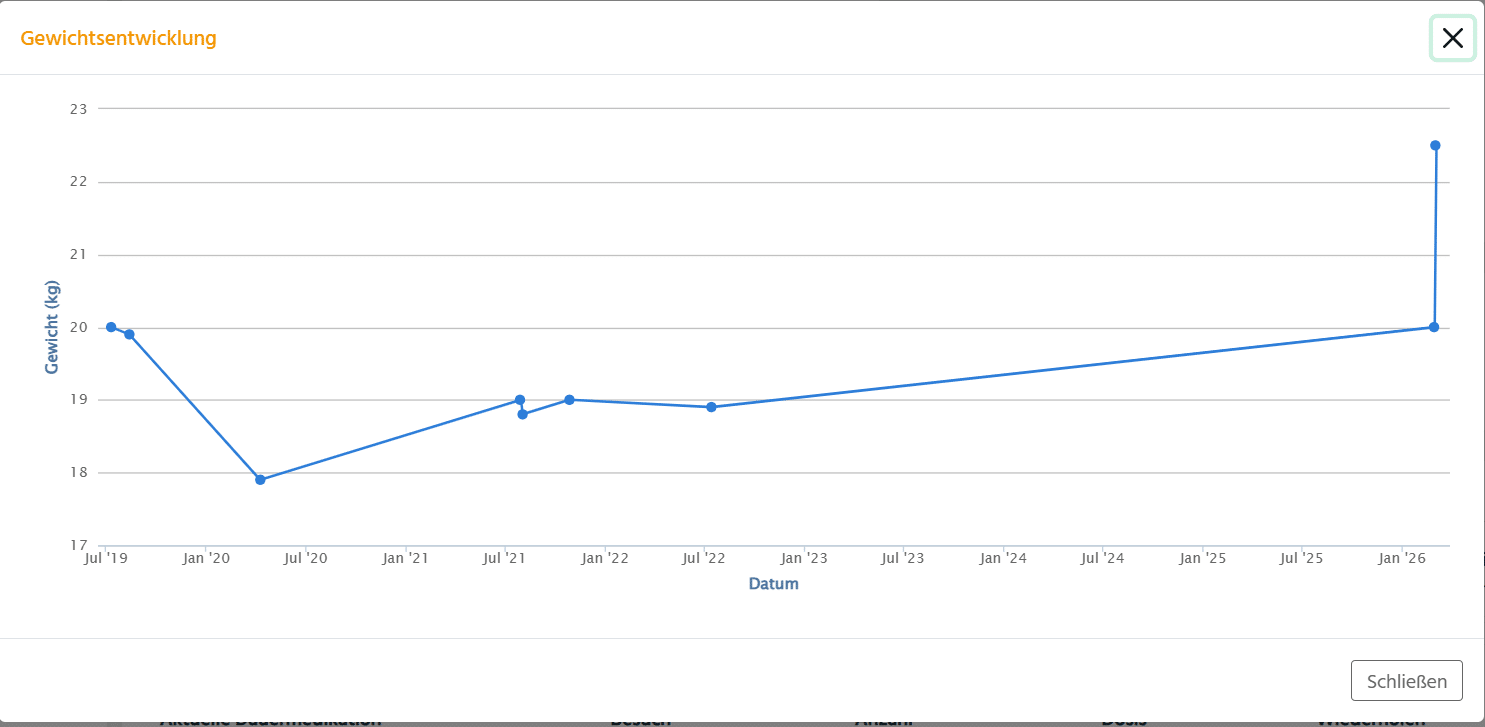1485x727 pixels.
Task: Select the lowest data point near 17.9 kg
Action: tap(260, 480)
